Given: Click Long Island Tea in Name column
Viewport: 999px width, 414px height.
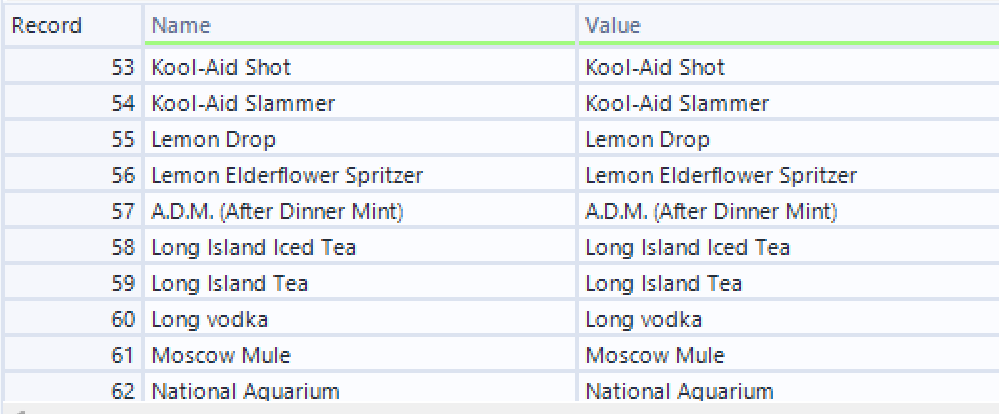Looking at the screenshot, I should (x=229, y=284).
